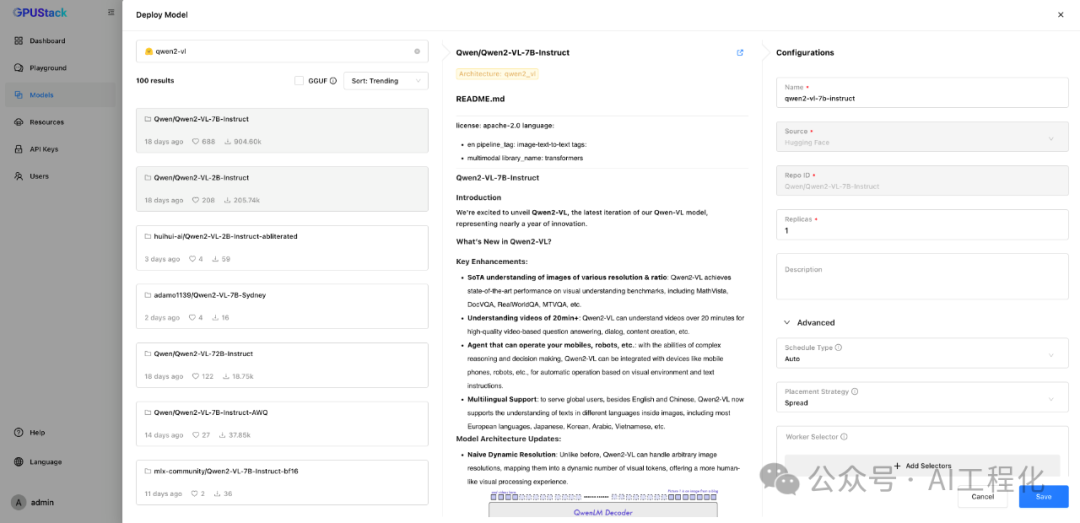Viewport: 1080px width, 523px height.
Task: Click the Cancel button
Action: tap(982, 496)
